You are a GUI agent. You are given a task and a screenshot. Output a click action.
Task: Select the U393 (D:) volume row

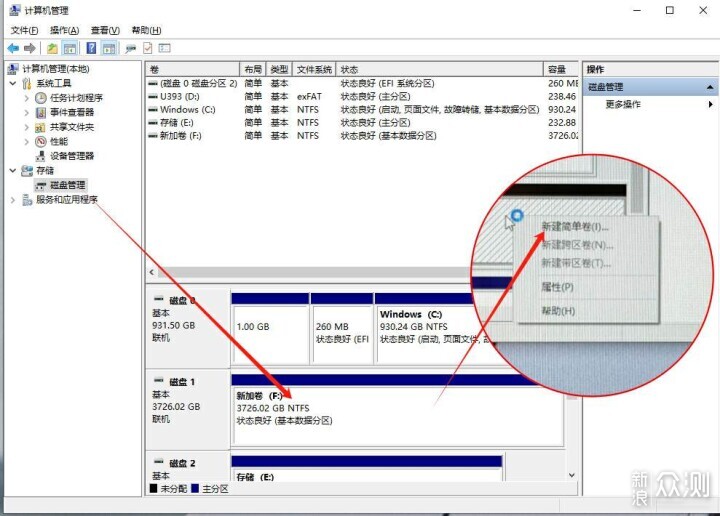click(x=362, y=96)
